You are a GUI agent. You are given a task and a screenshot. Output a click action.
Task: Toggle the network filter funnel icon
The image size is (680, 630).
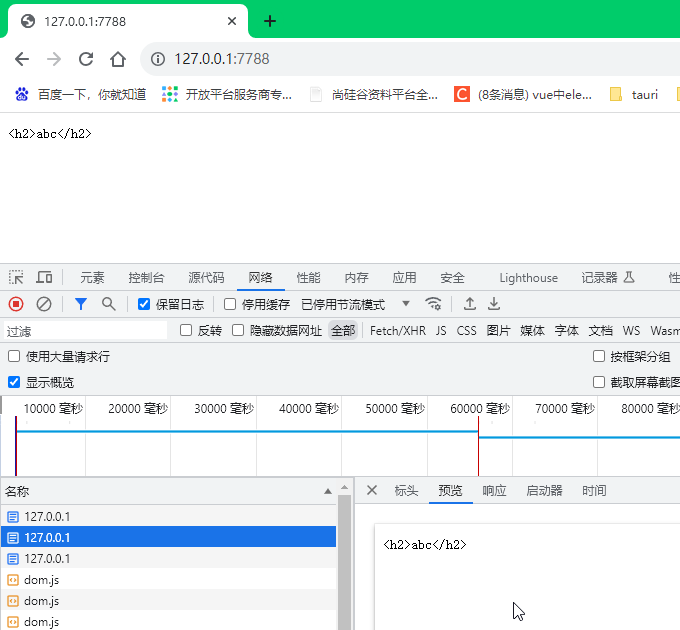[x=81, y=304]
